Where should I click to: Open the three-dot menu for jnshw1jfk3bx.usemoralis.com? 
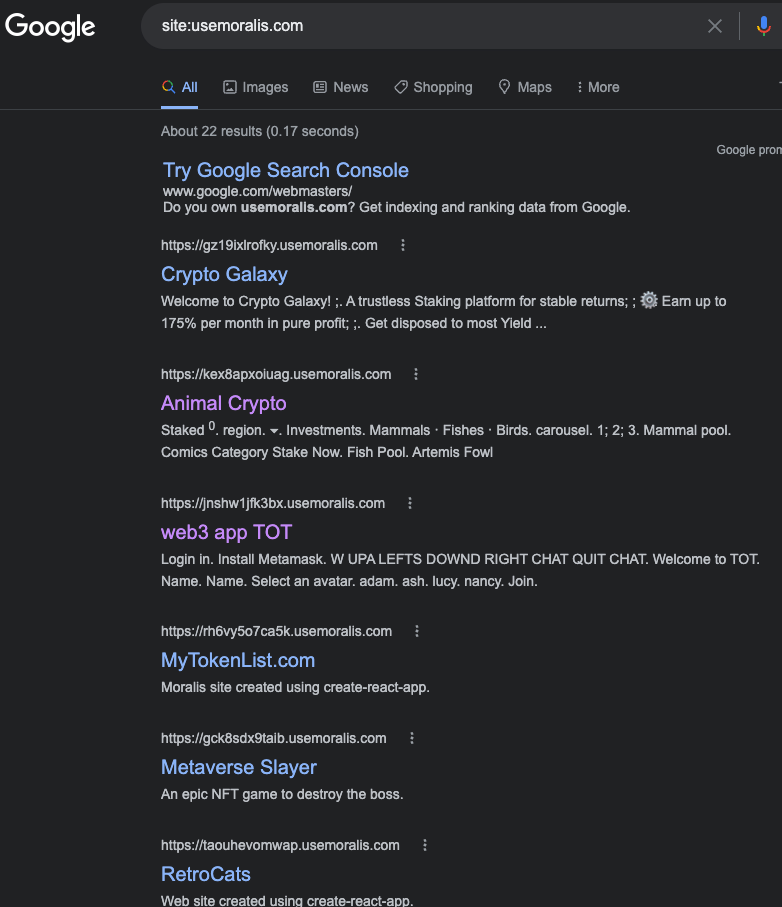pos(410,503)
